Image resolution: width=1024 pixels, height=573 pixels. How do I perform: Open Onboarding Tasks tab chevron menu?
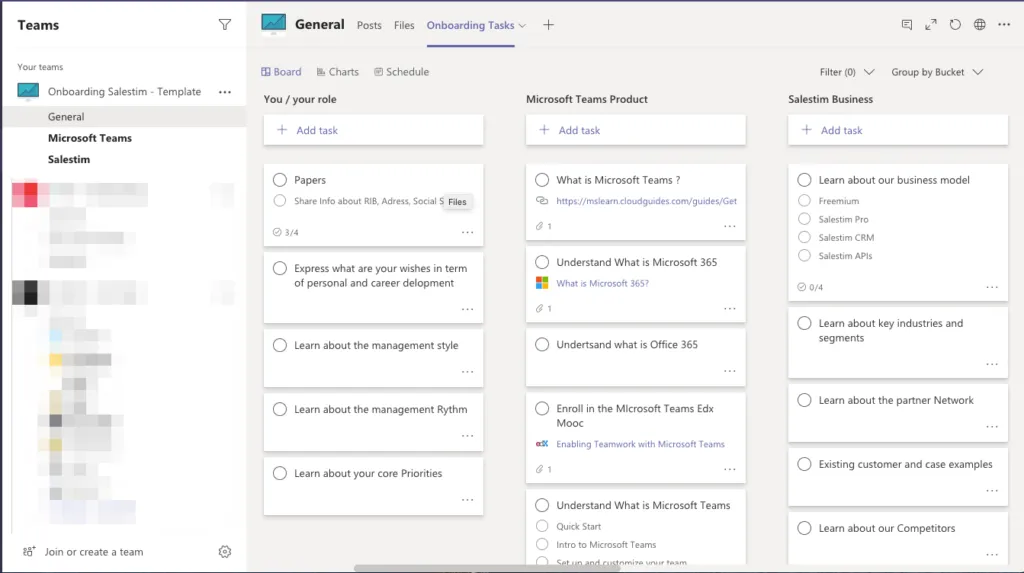coord(522,25)
